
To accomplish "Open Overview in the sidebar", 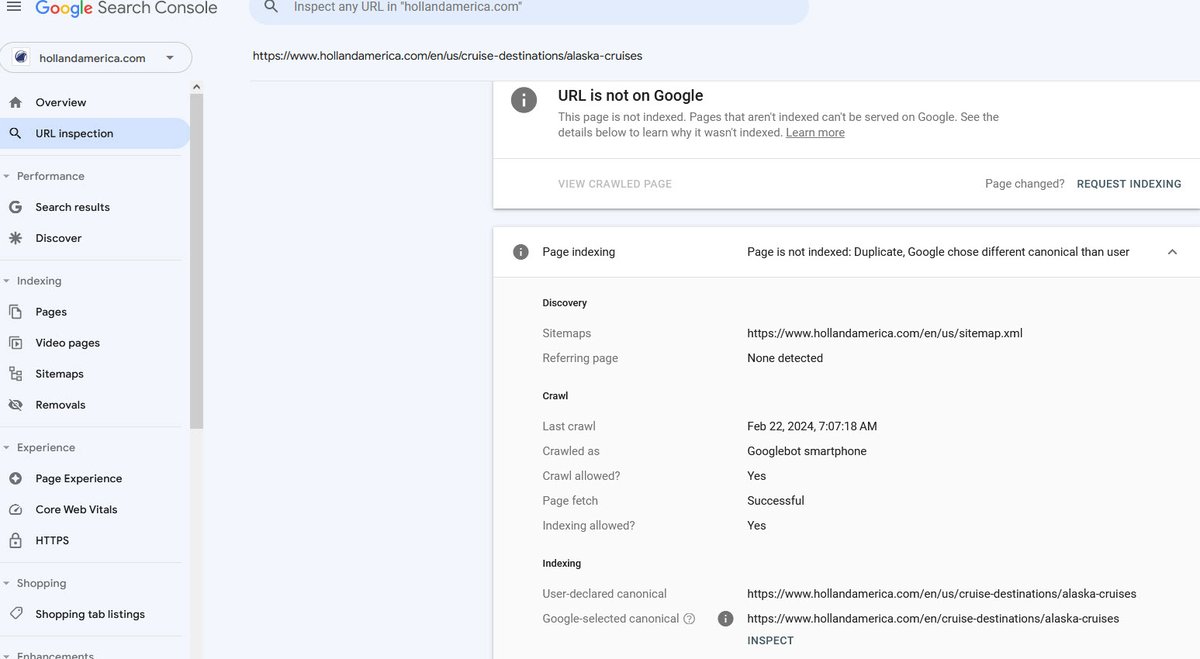I will click(61, 102).
